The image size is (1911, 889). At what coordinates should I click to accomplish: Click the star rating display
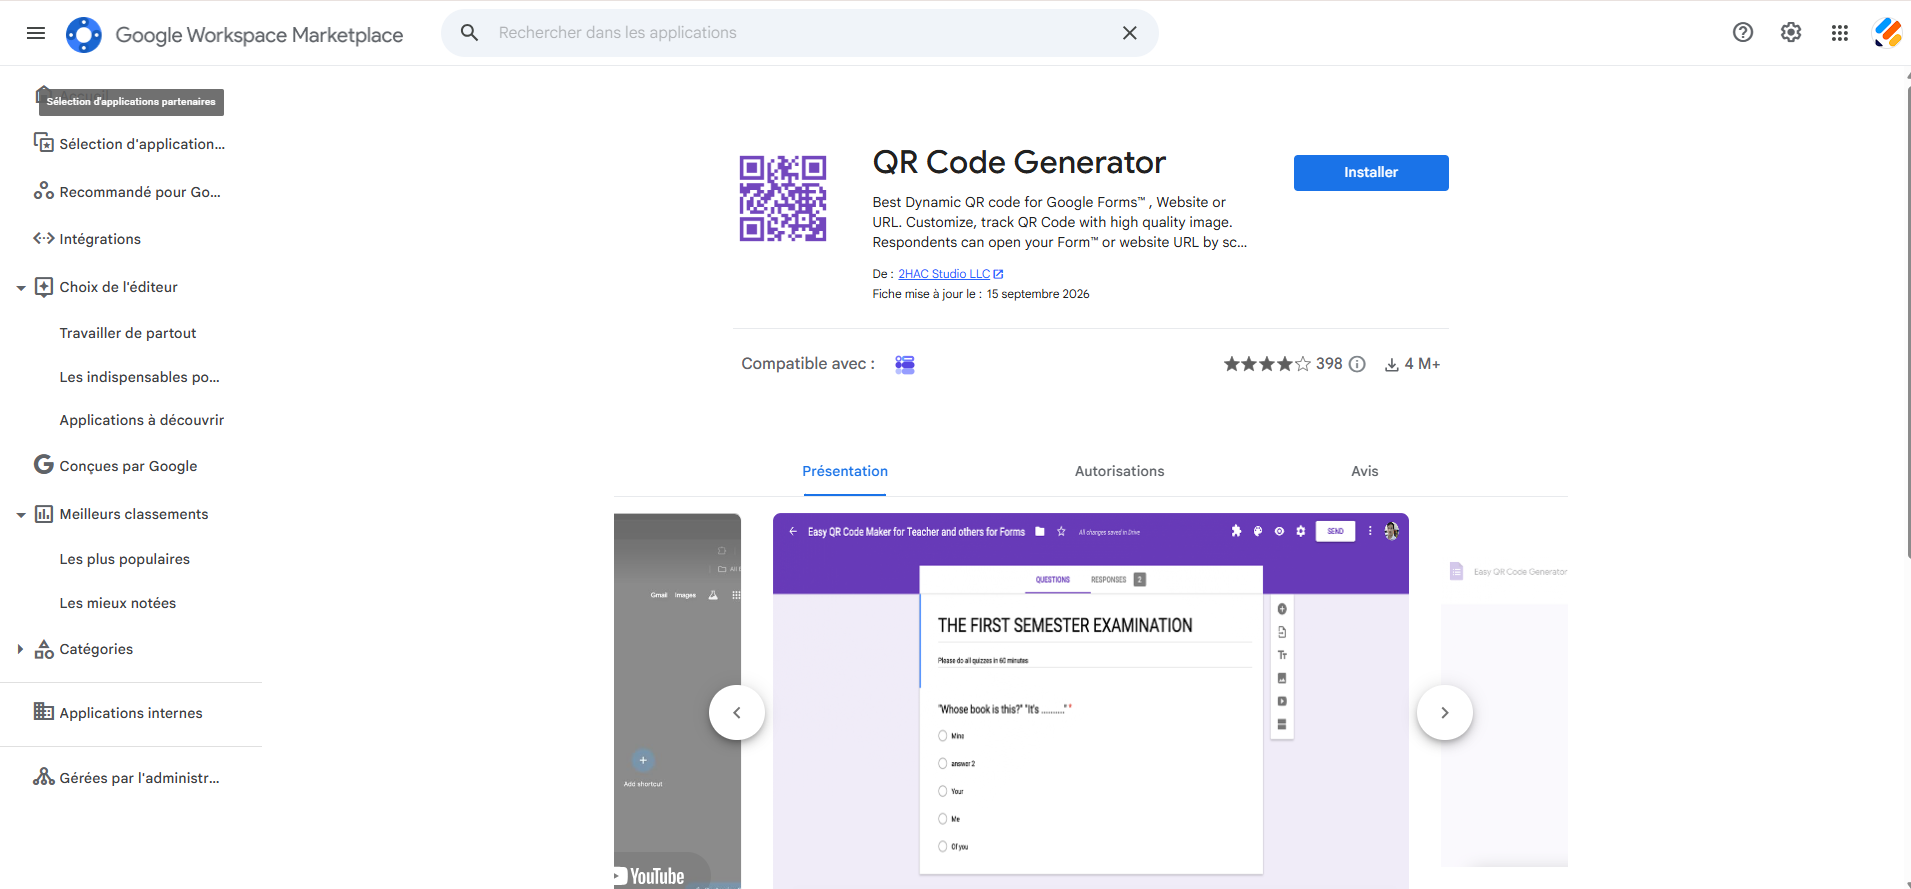click(x=1267, y=364)
